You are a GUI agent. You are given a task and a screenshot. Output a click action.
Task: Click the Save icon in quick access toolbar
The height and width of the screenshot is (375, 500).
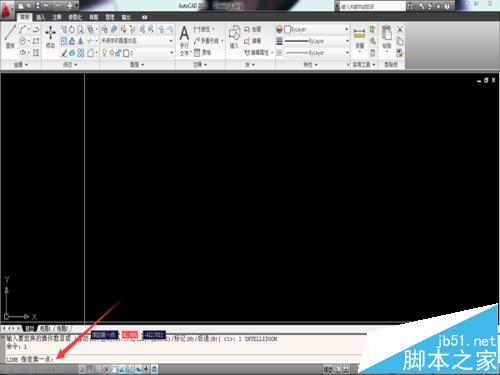(37, 6)
